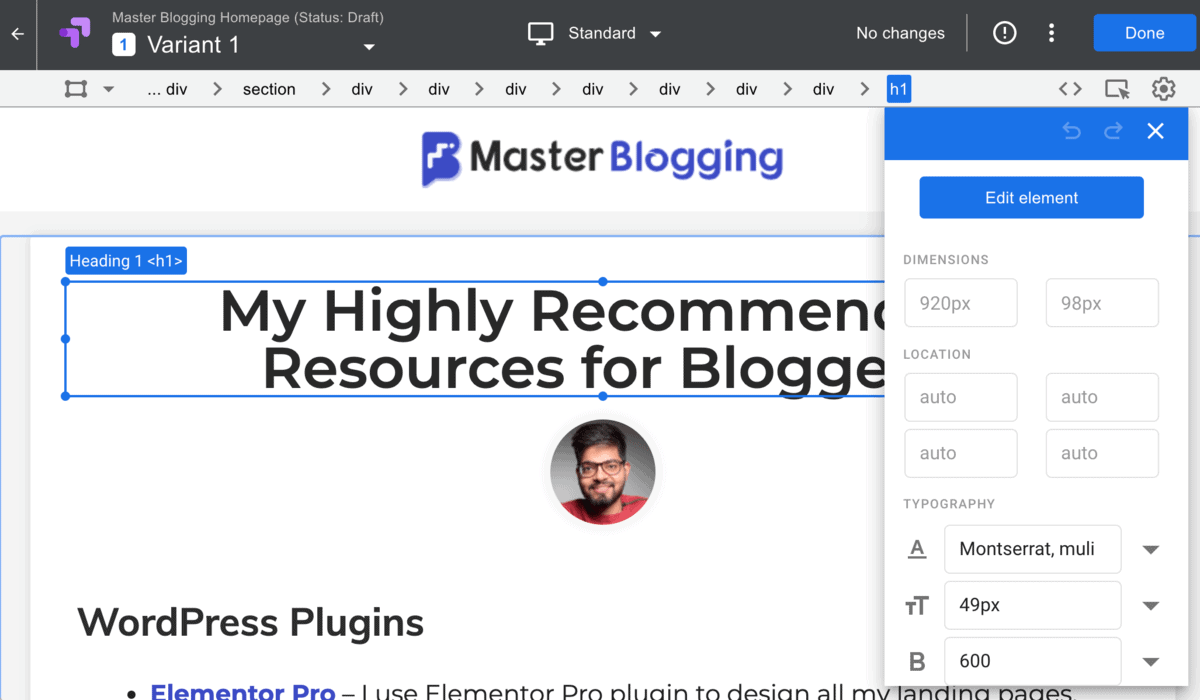1200x700 pixels.
Task: Click the redo arrow in editor panel
Action: [x=1113, y=131]
